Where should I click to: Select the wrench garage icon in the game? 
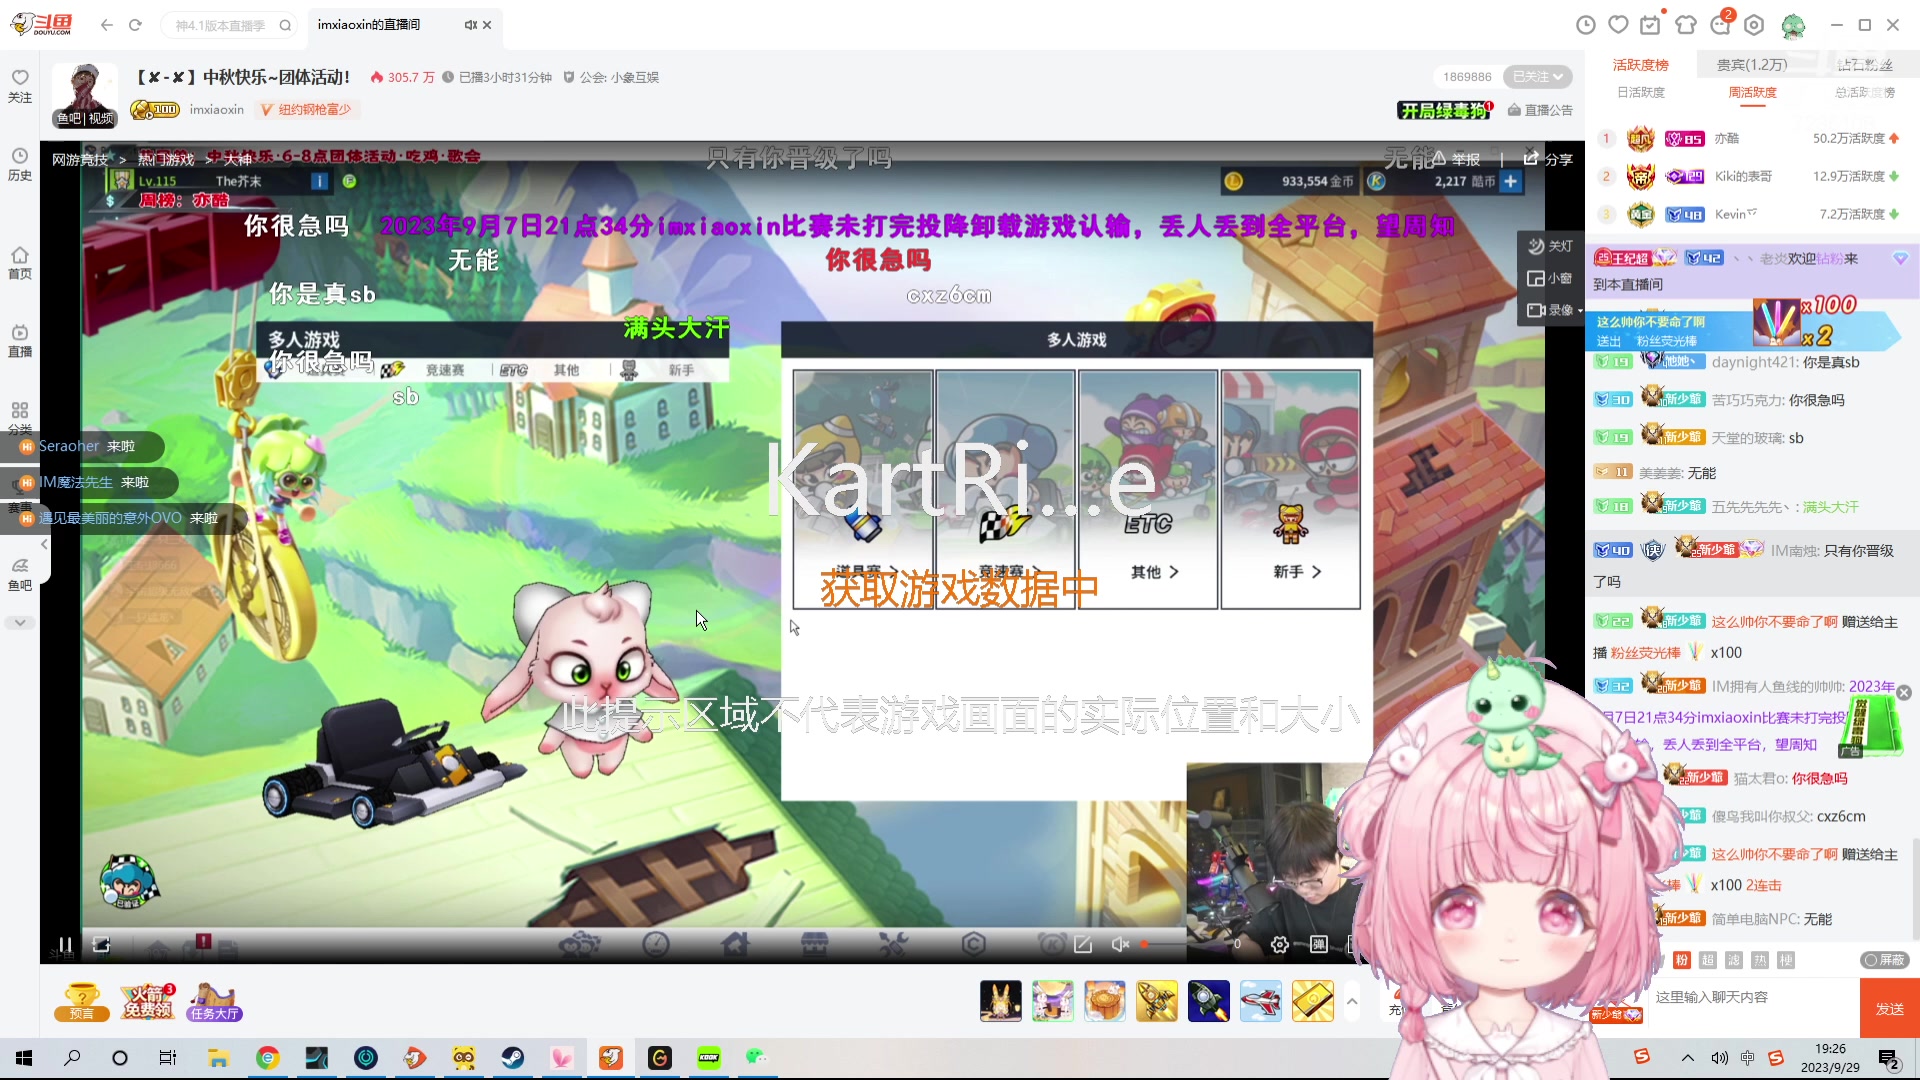[x=893, y=944]
